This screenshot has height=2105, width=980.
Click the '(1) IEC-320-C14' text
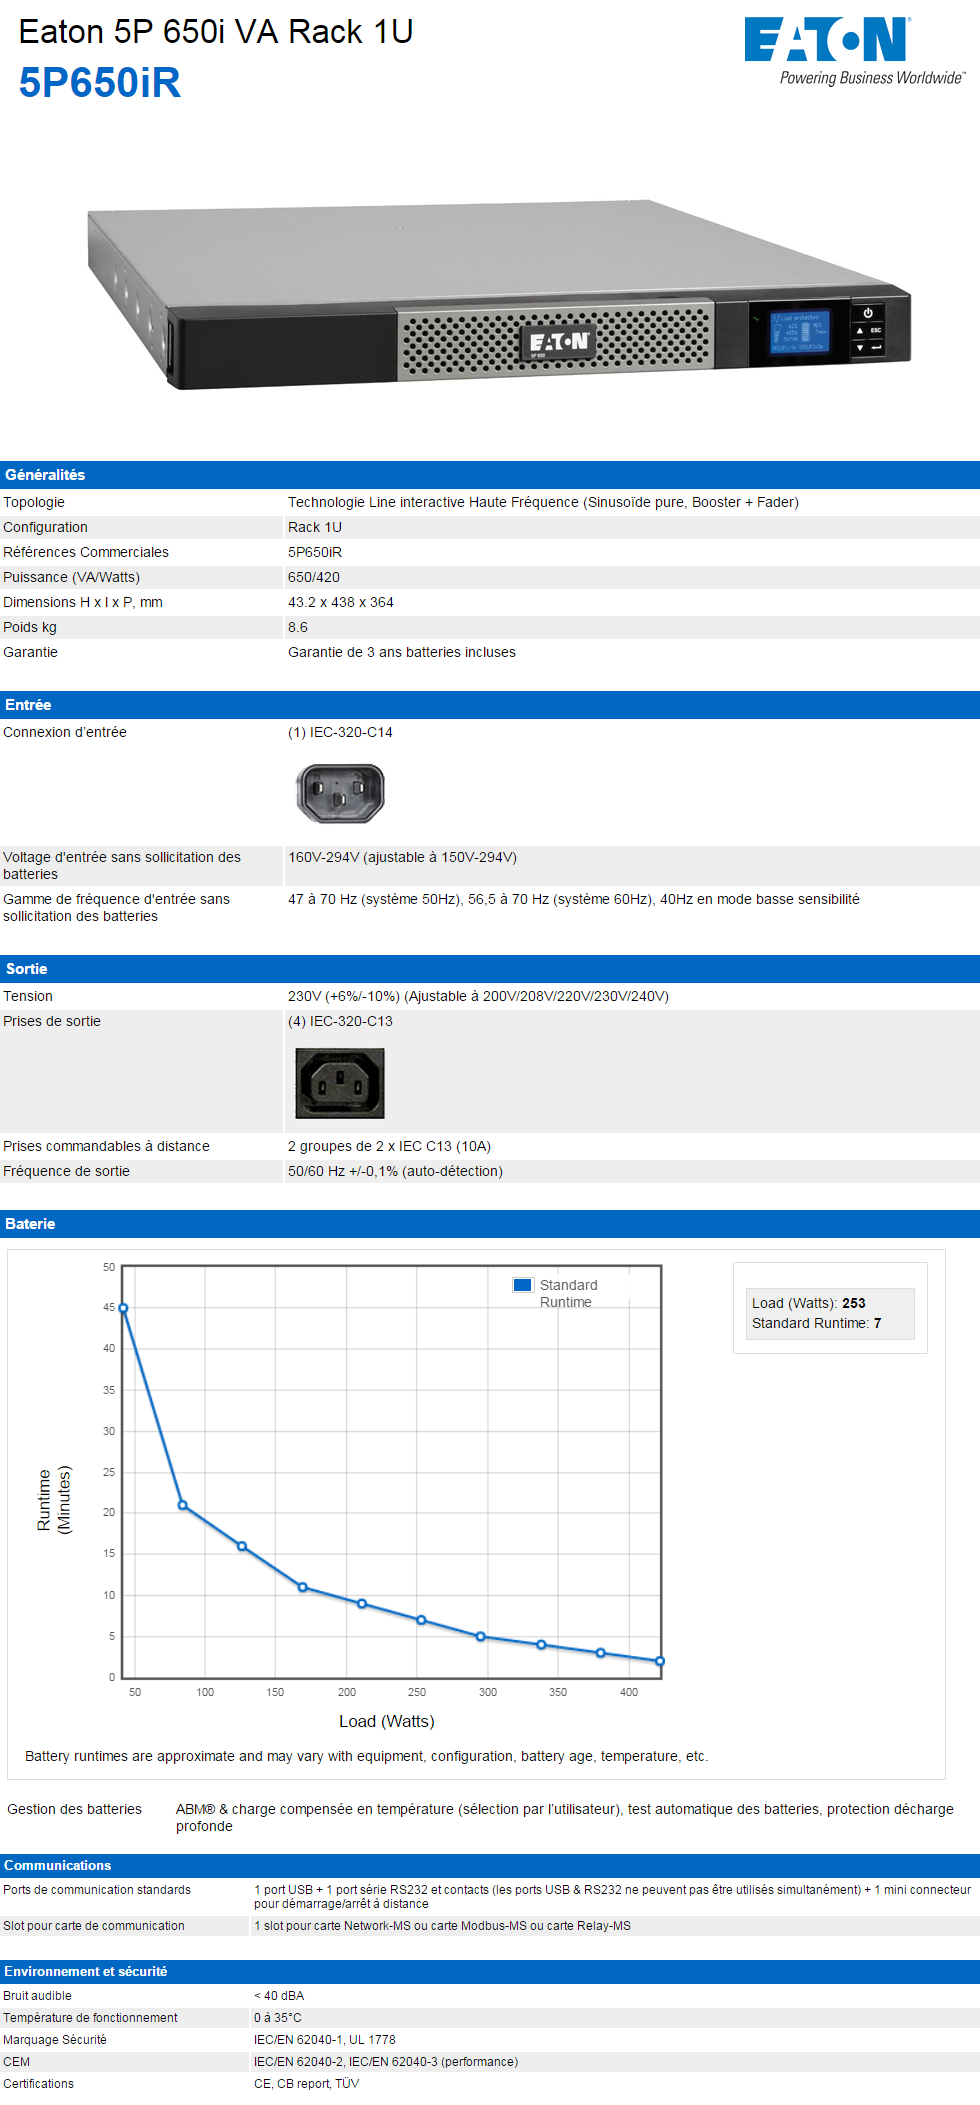click(x=340, y=732)
